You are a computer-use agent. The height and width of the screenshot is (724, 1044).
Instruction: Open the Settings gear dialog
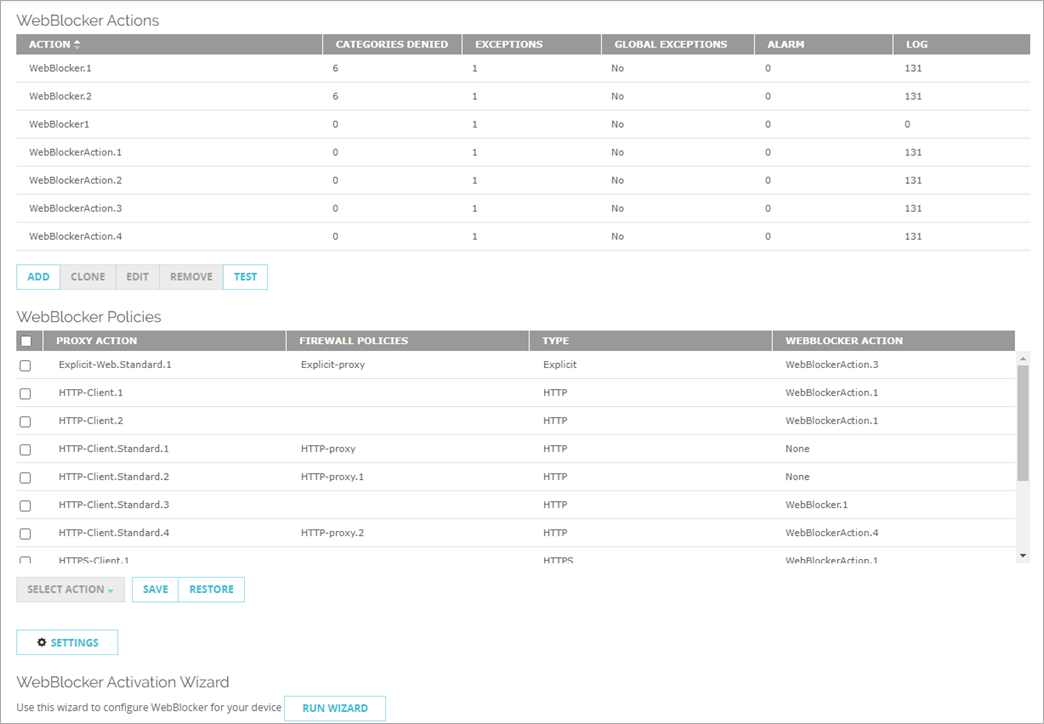click(x=67, y=642)
